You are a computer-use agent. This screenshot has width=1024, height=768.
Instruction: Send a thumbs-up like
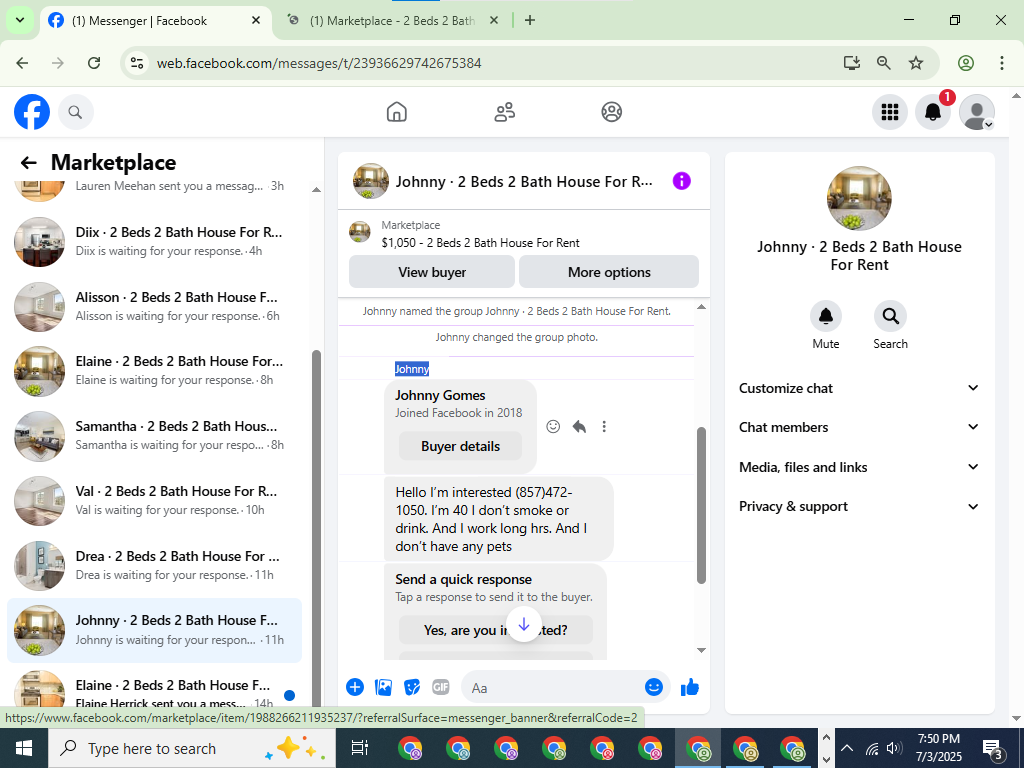[690, 687]
